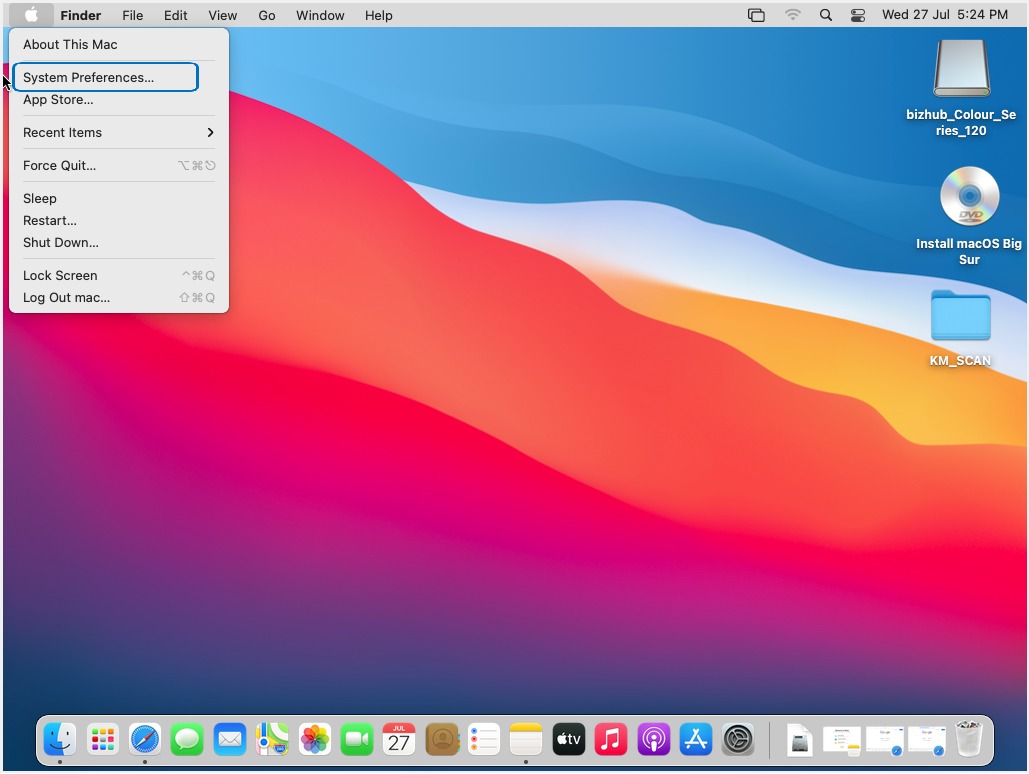1029x774 pixels.
Task: Launch the Photos app in Dock
Action: [315, 740]
